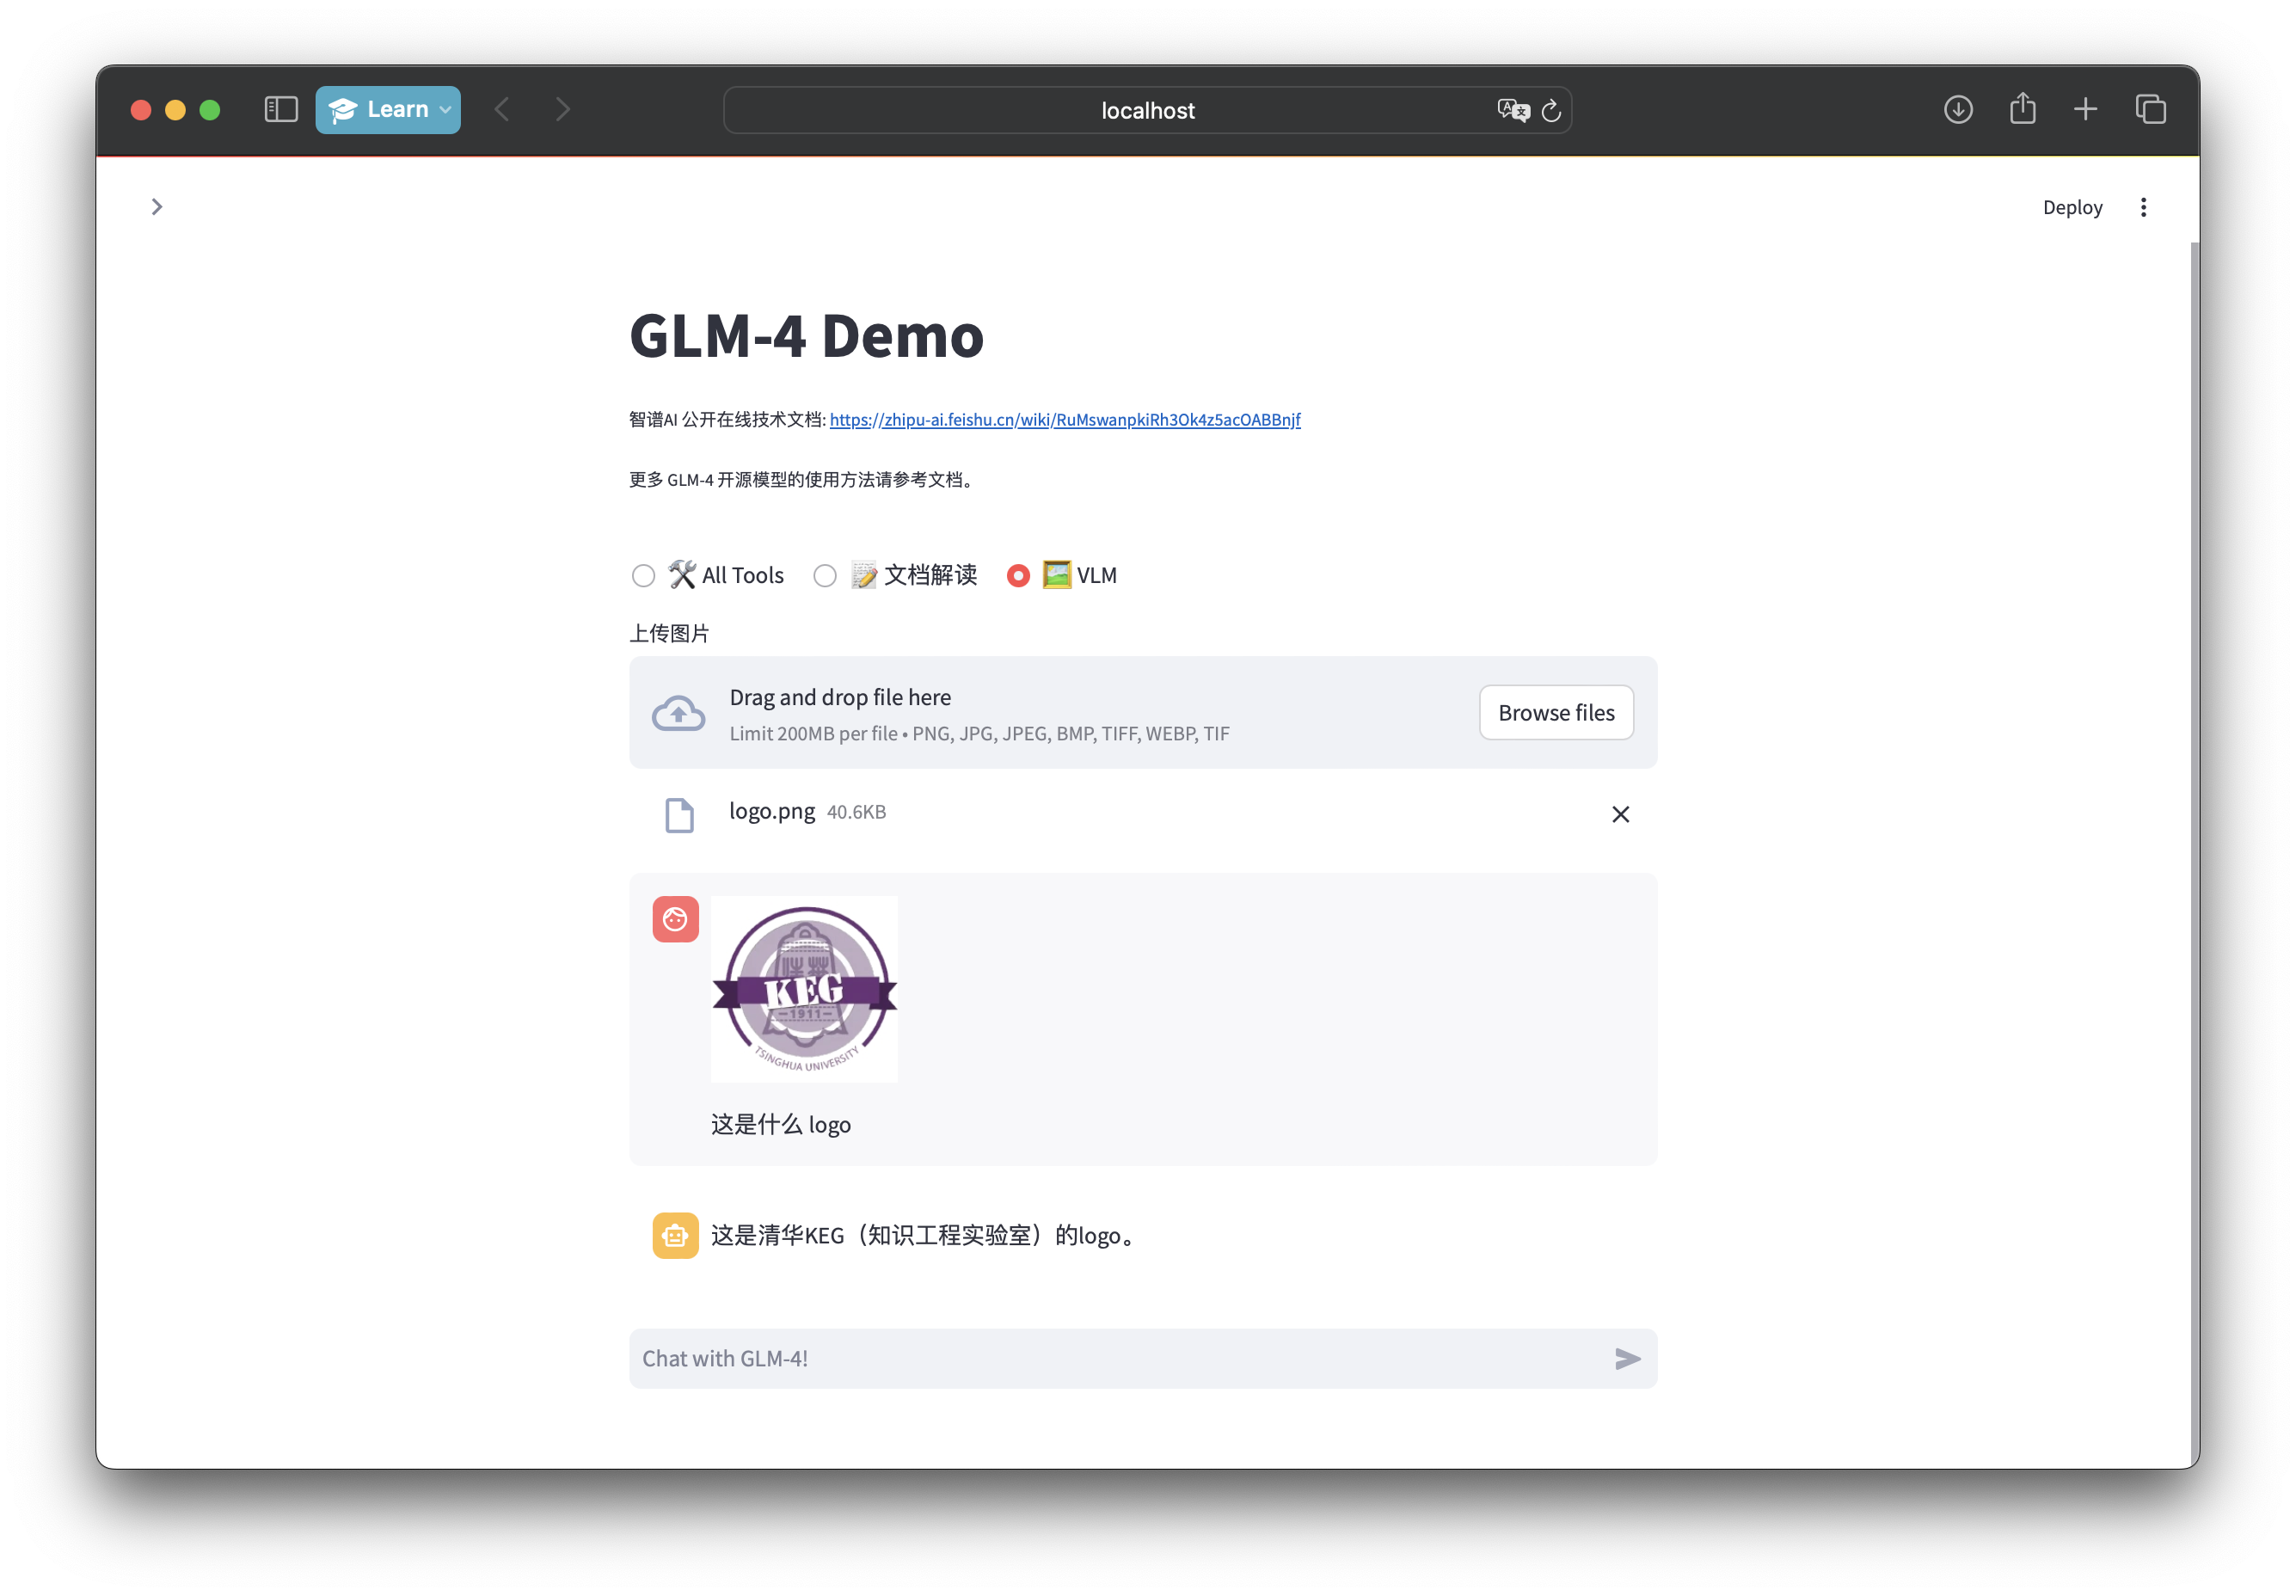This screenshot has height=1596, width=2296.
Task: Open the Streamlit options three-dot menu
Action: [x=2144, y=206]
